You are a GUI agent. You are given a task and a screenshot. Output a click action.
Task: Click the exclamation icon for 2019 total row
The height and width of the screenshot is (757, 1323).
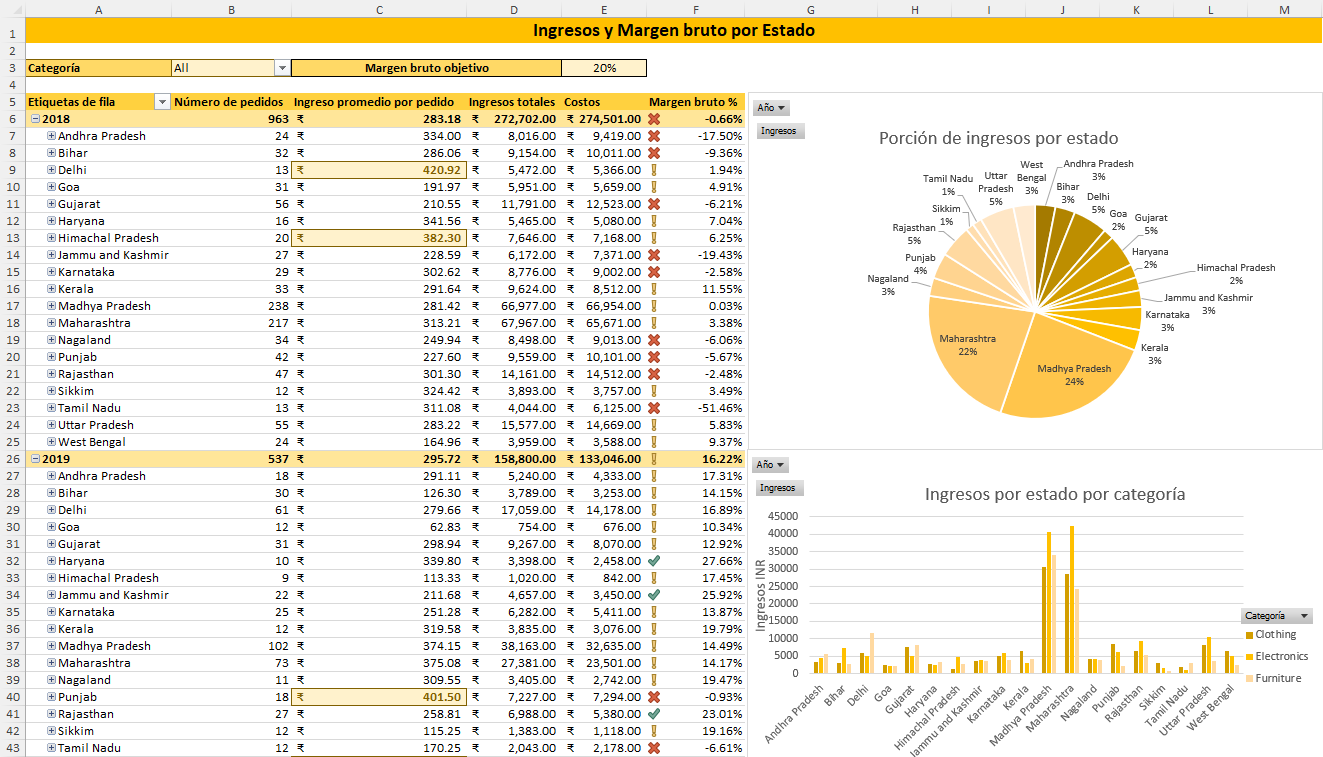(654, 459)
